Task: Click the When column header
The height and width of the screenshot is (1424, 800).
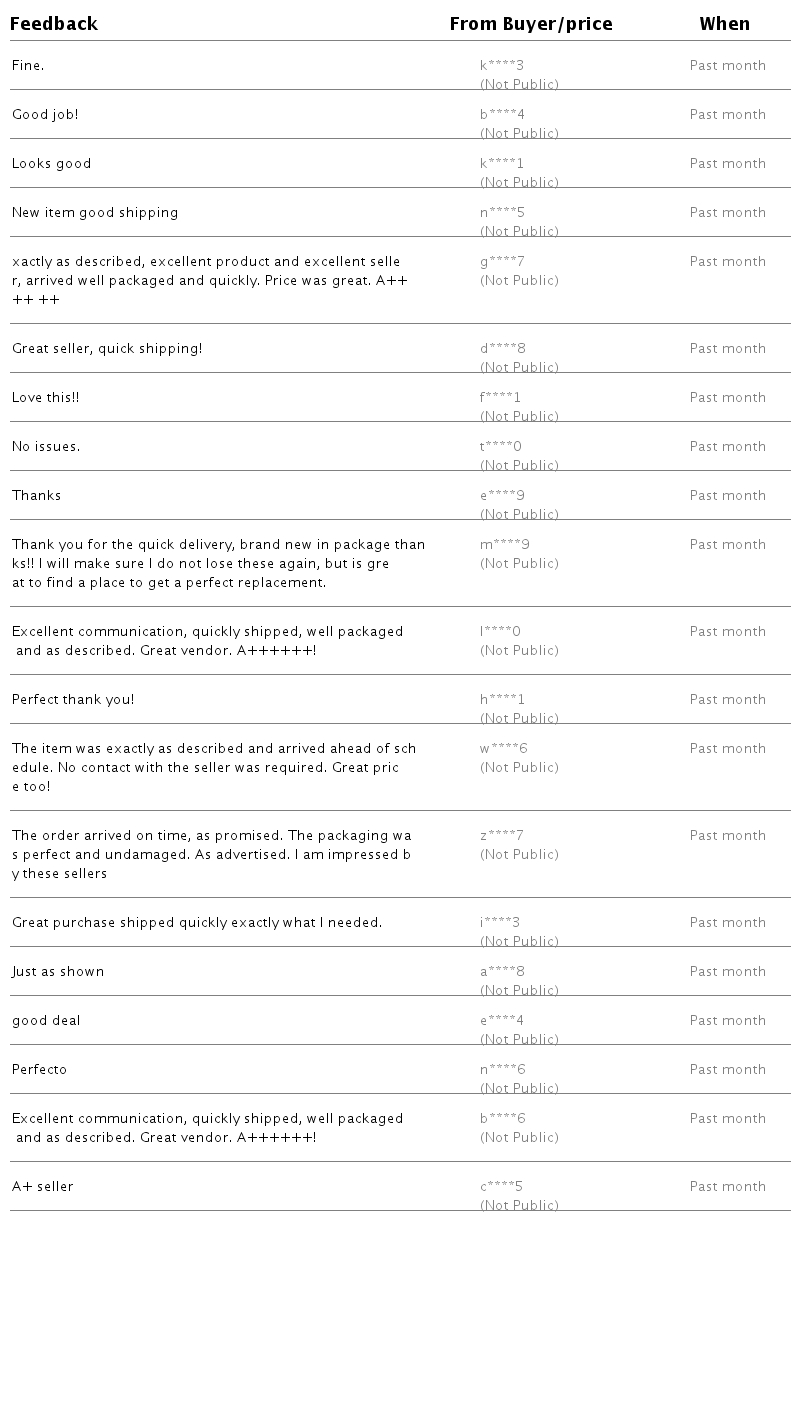Action: (724, 24)
